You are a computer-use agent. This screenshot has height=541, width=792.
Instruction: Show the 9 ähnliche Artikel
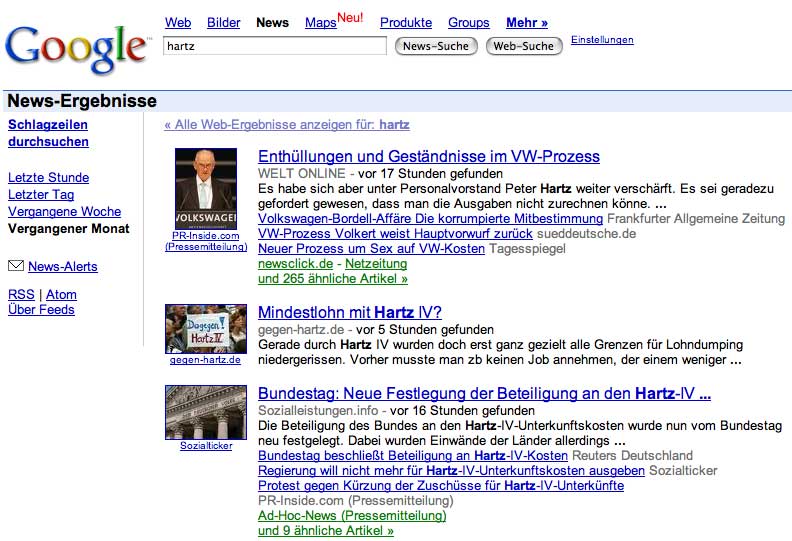click(x=325, y=530)
